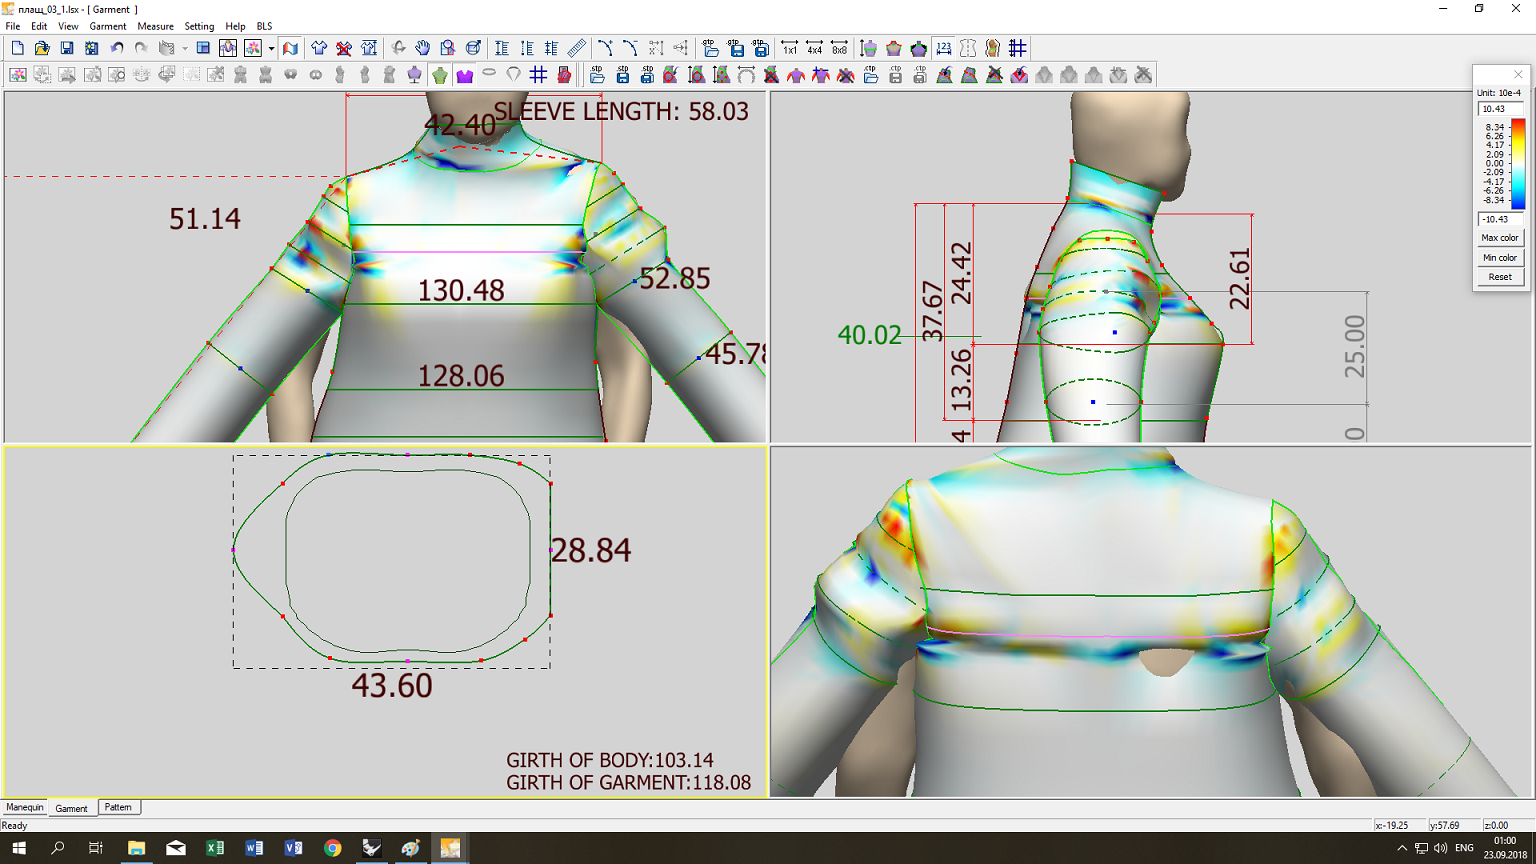Select the hand pan tool
The image size is (1536, 864).
coord(423,48)
